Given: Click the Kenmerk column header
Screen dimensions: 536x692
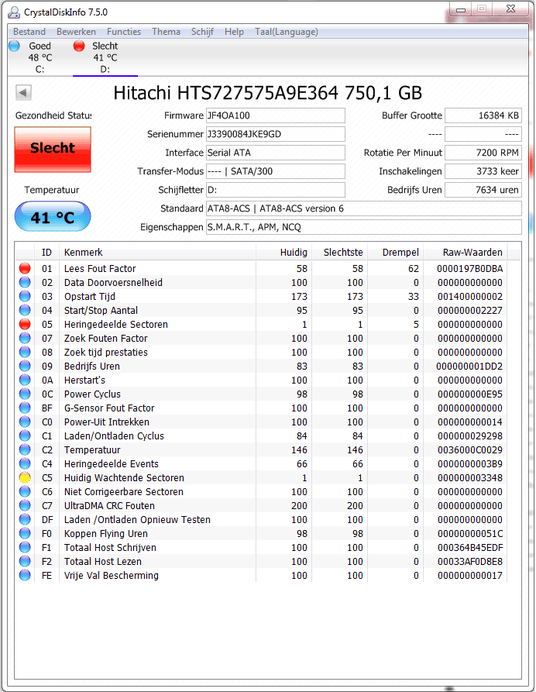Looking at the screenshot, I should 157,252.
